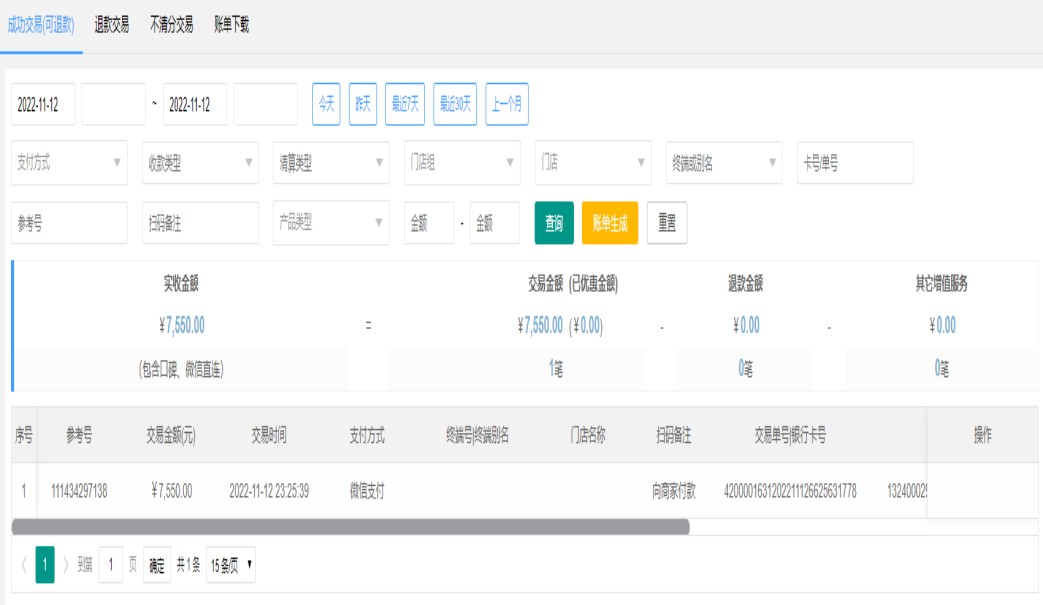
Task: Open the 产品类型 dropdown
Action: 331,223
